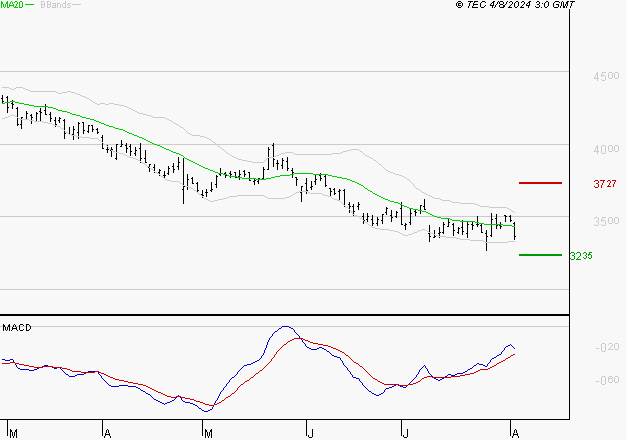The image size is (627, 440).
Task: Click the first M month label
Action: (x=14, y=433)
